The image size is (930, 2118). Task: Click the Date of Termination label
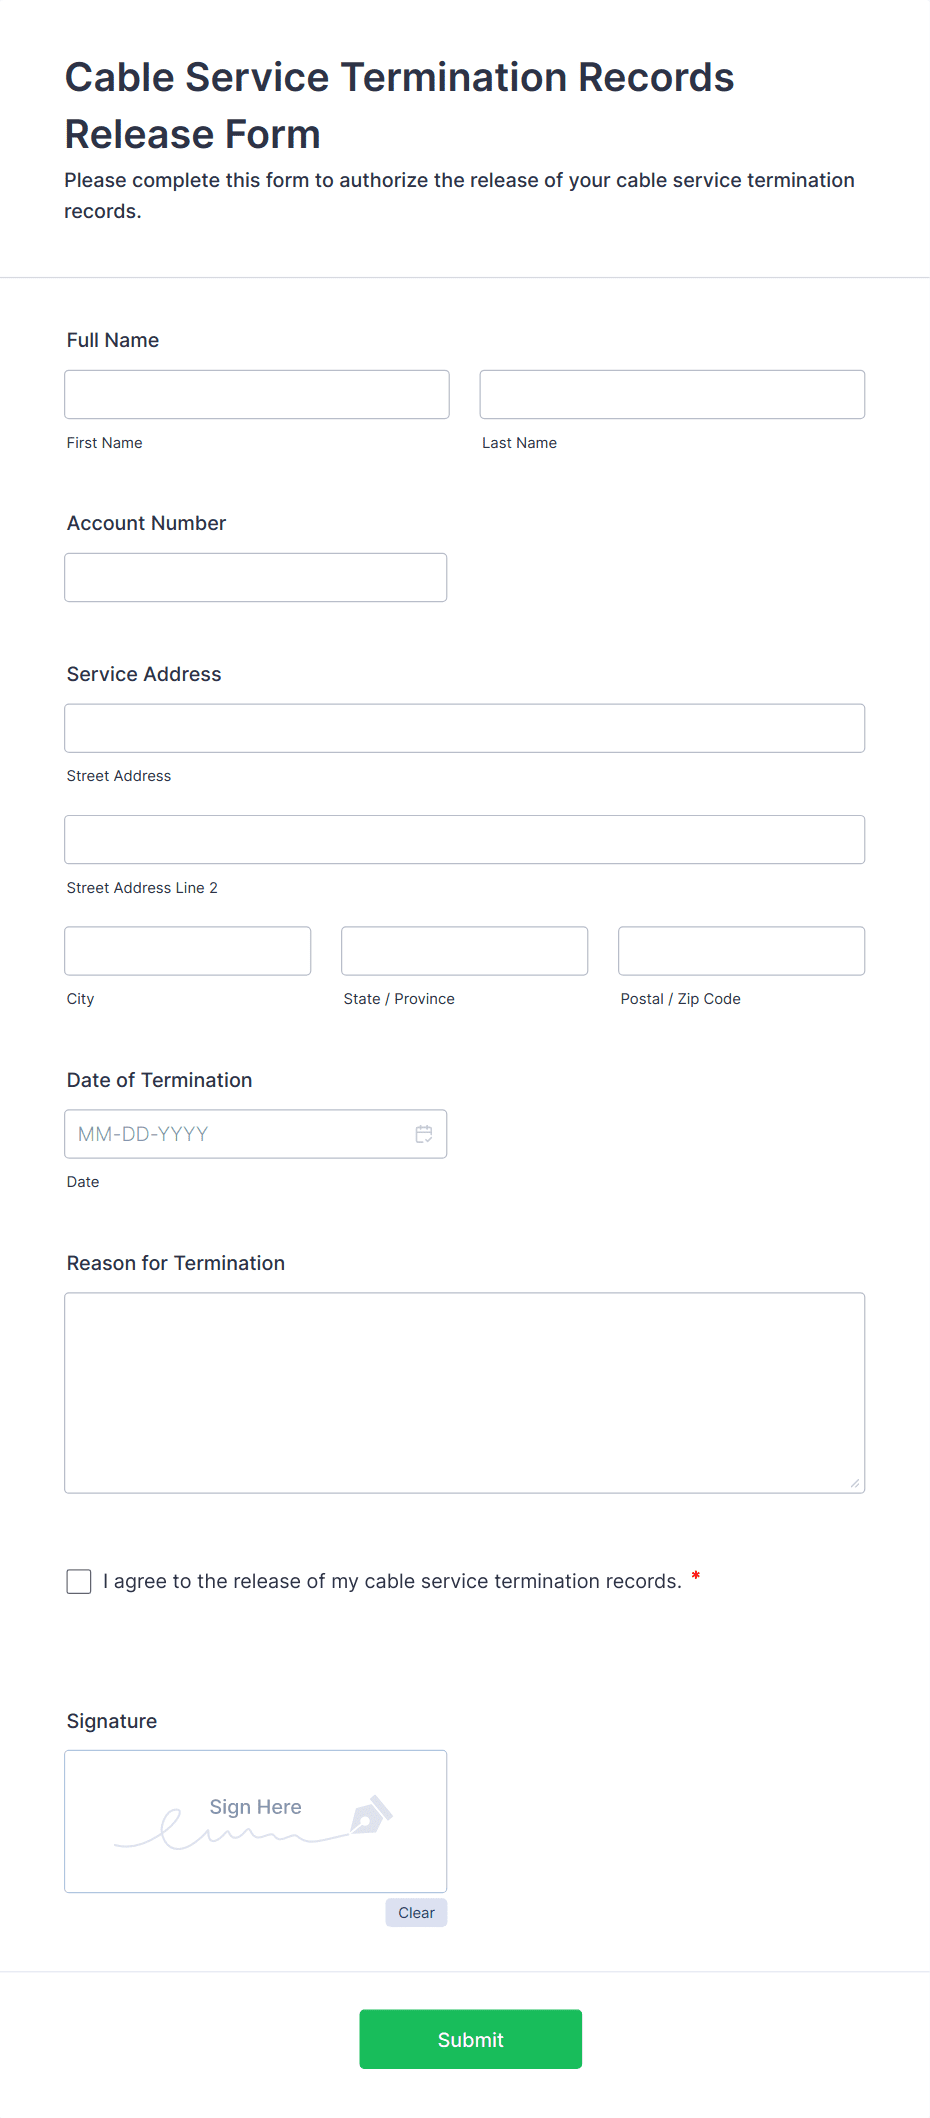tap(160, 1080)
